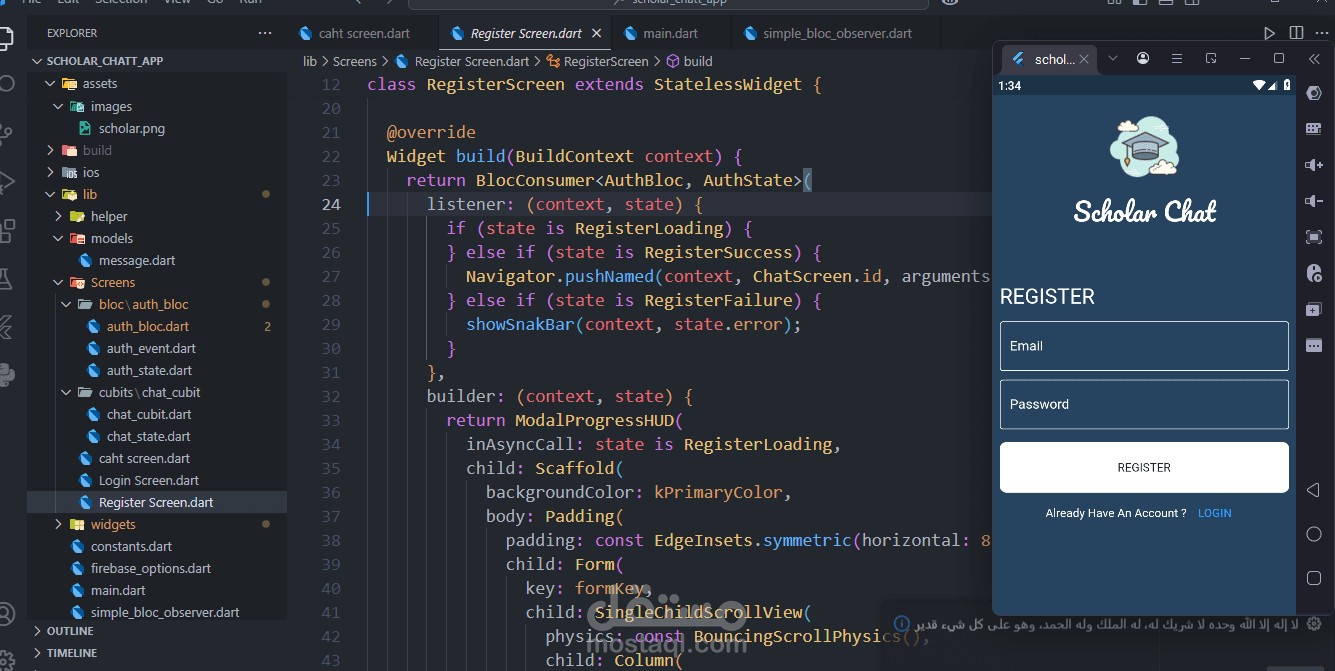1335x671 pixels.
Task: Open the emulator keyboard mapping icon
Action: tap(1314, 129)
